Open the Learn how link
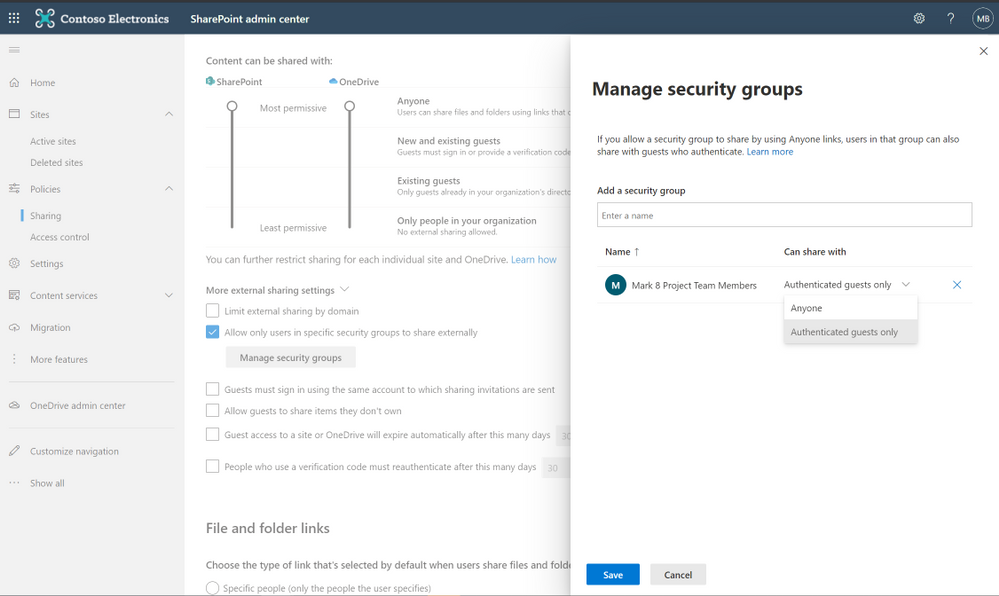Viewport: 999px width, 596px height. coord(533,259)
